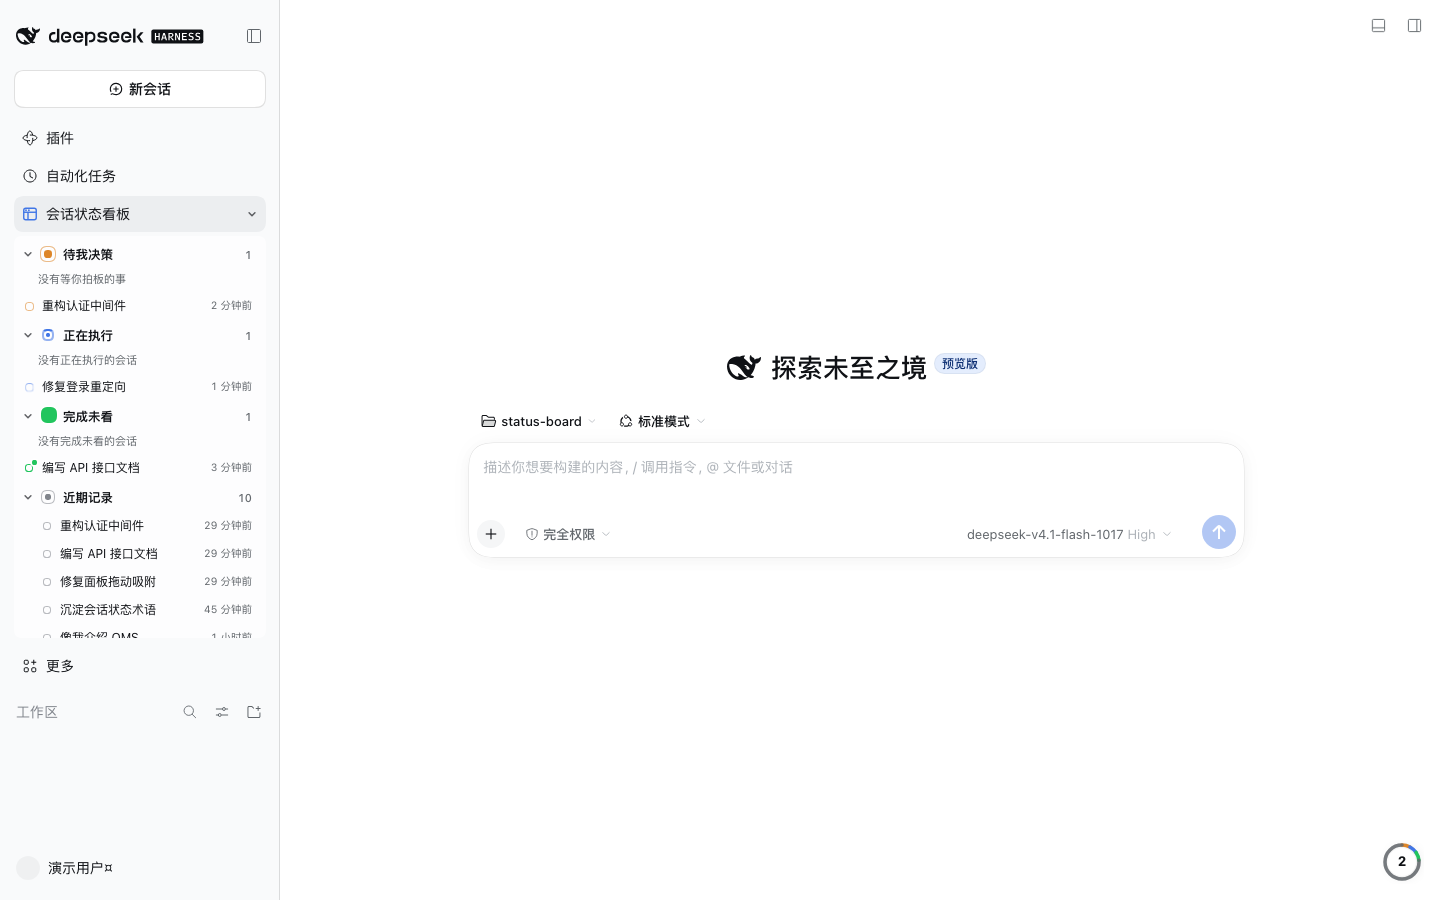Screen dimensions: 1440x900
Task: Open the 插件 plugins page
Action: click(140, 138)
